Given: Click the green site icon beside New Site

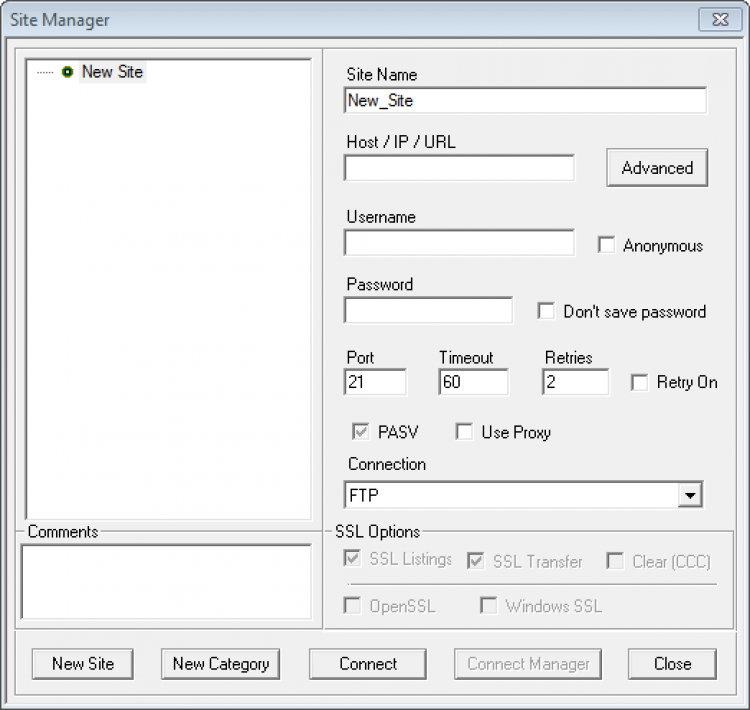Looking at the screenshot, I should 67,72.
